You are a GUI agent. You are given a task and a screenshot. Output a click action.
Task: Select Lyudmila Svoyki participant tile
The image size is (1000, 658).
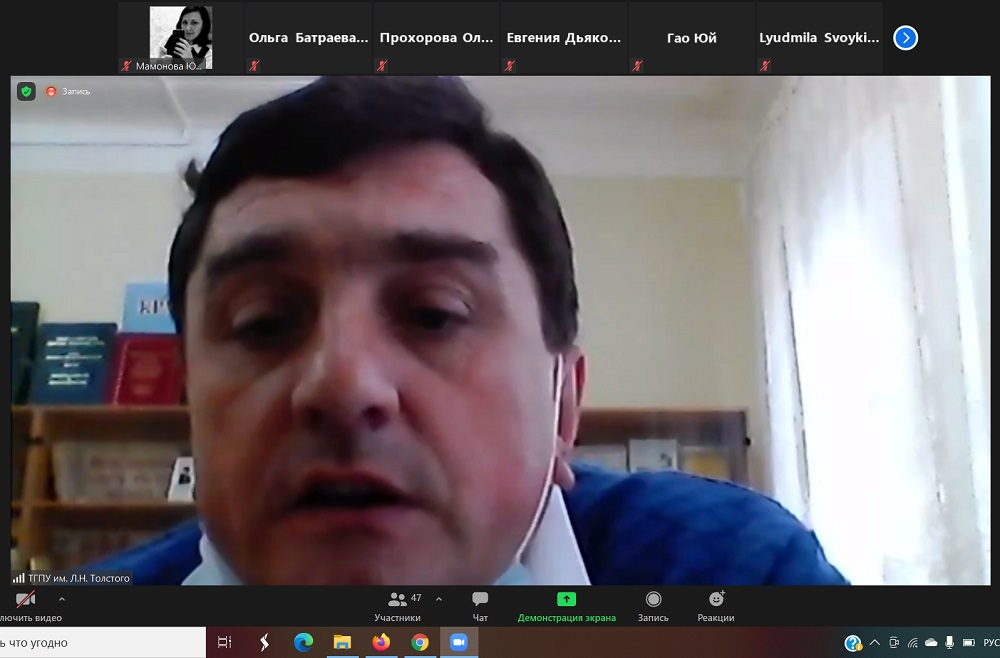pyautogui.click(x=819, y=38)
